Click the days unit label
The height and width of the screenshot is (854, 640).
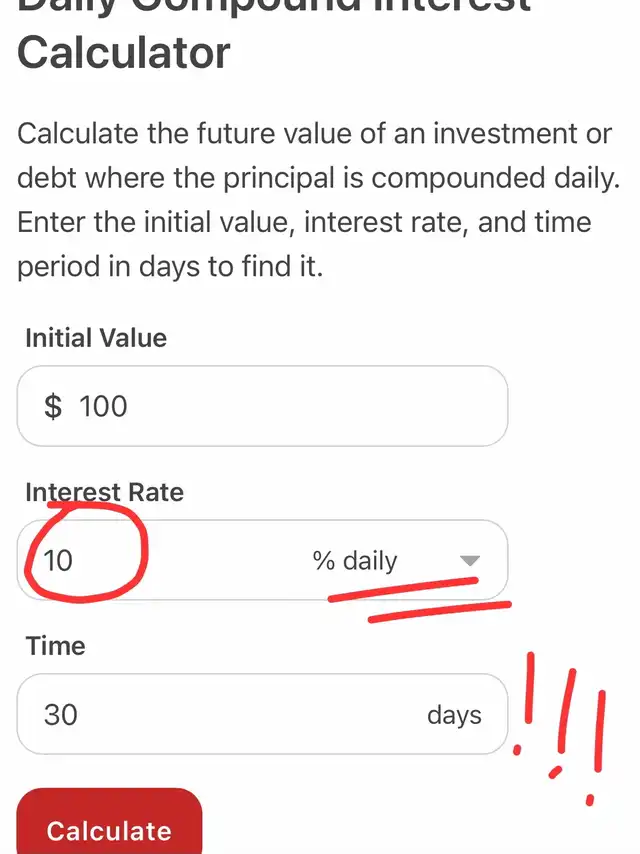tap(454, 715)
